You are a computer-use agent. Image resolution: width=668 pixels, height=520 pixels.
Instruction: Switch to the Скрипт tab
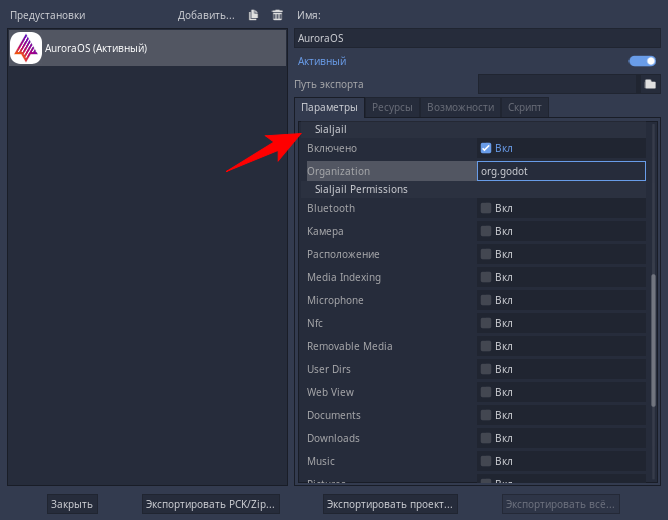coord(524,107)
